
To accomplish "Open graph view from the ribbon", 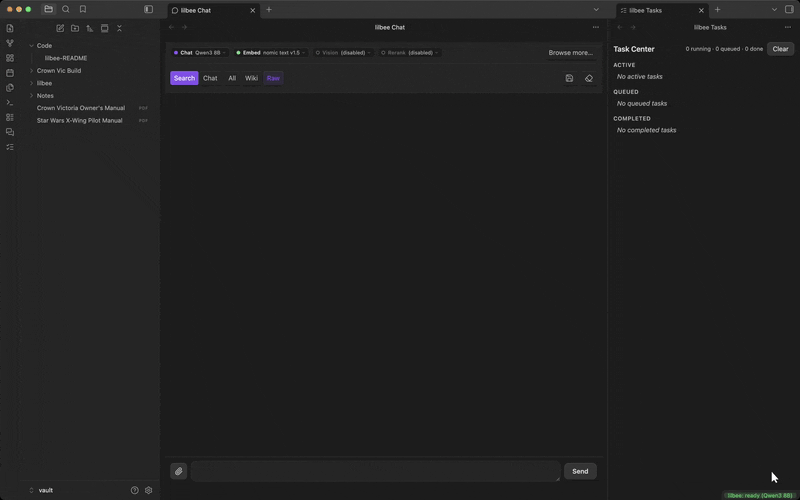I will (x=10, y=43).
